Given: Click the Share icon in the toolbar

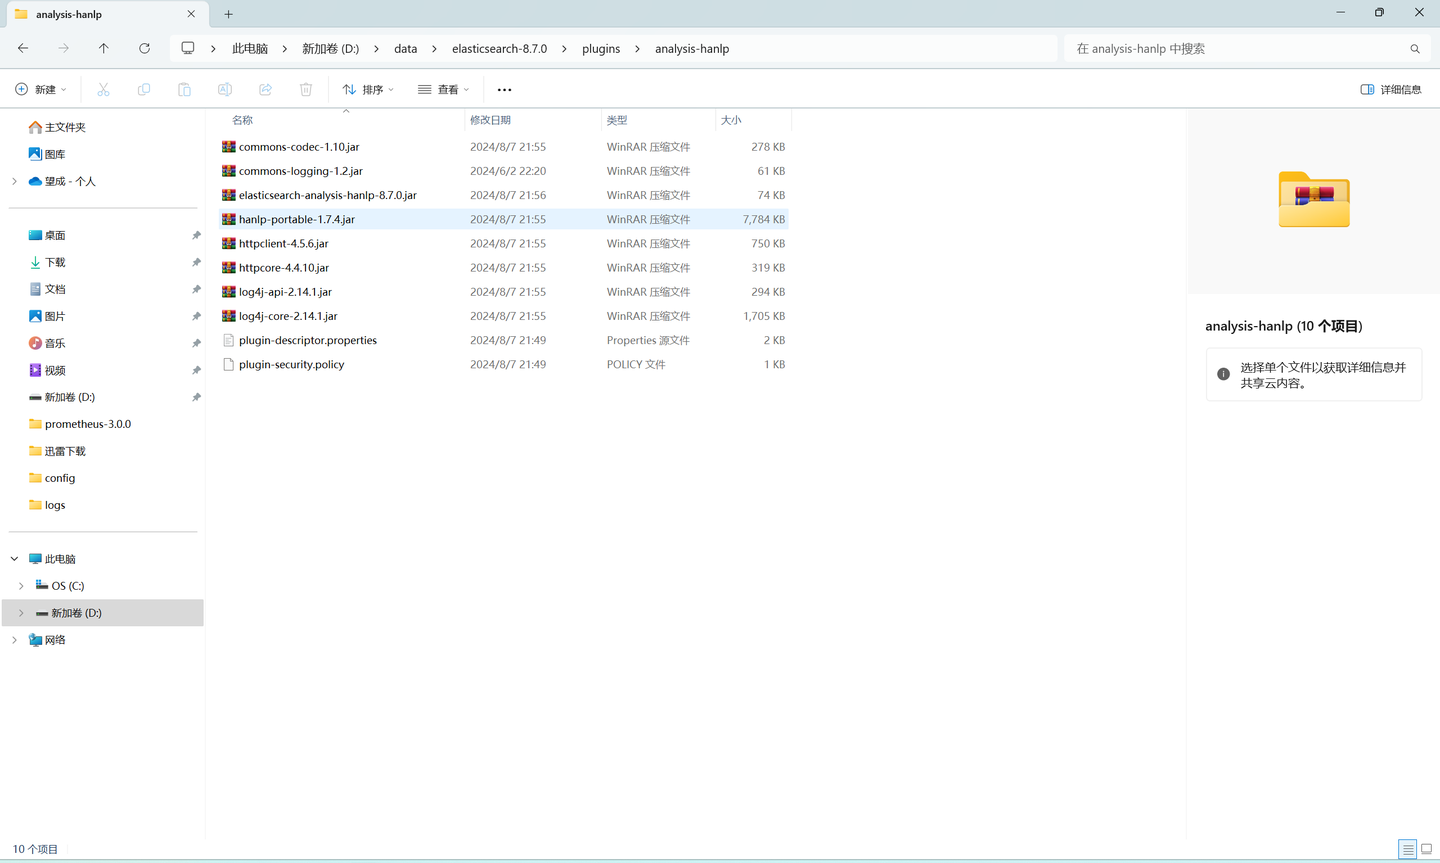Looking at the screenshot, I should [265, 89].
